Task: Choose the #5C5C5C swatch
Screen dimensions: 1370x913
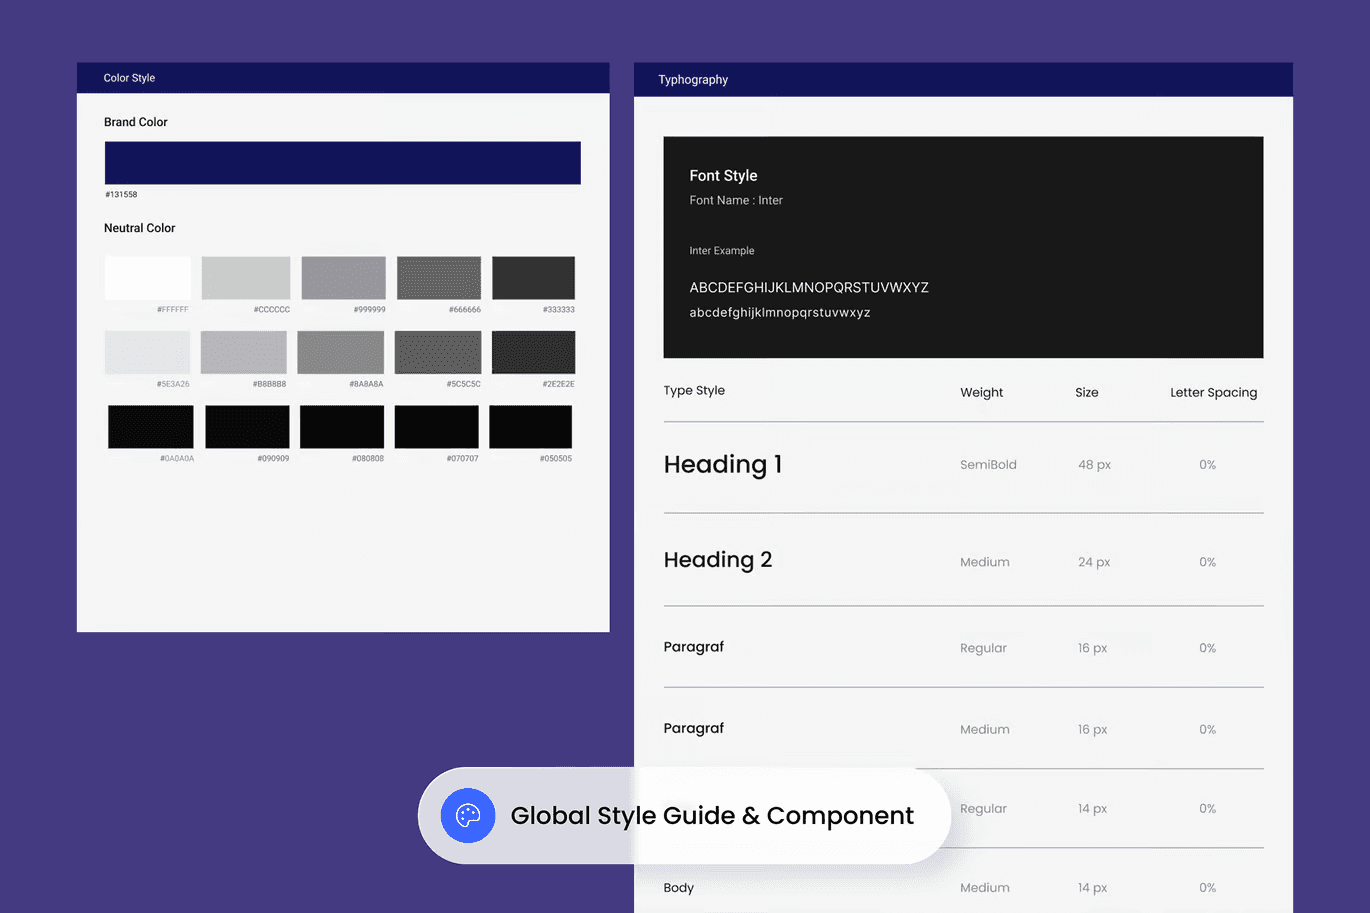Action: pyautogui.click(x=438, y=353)
